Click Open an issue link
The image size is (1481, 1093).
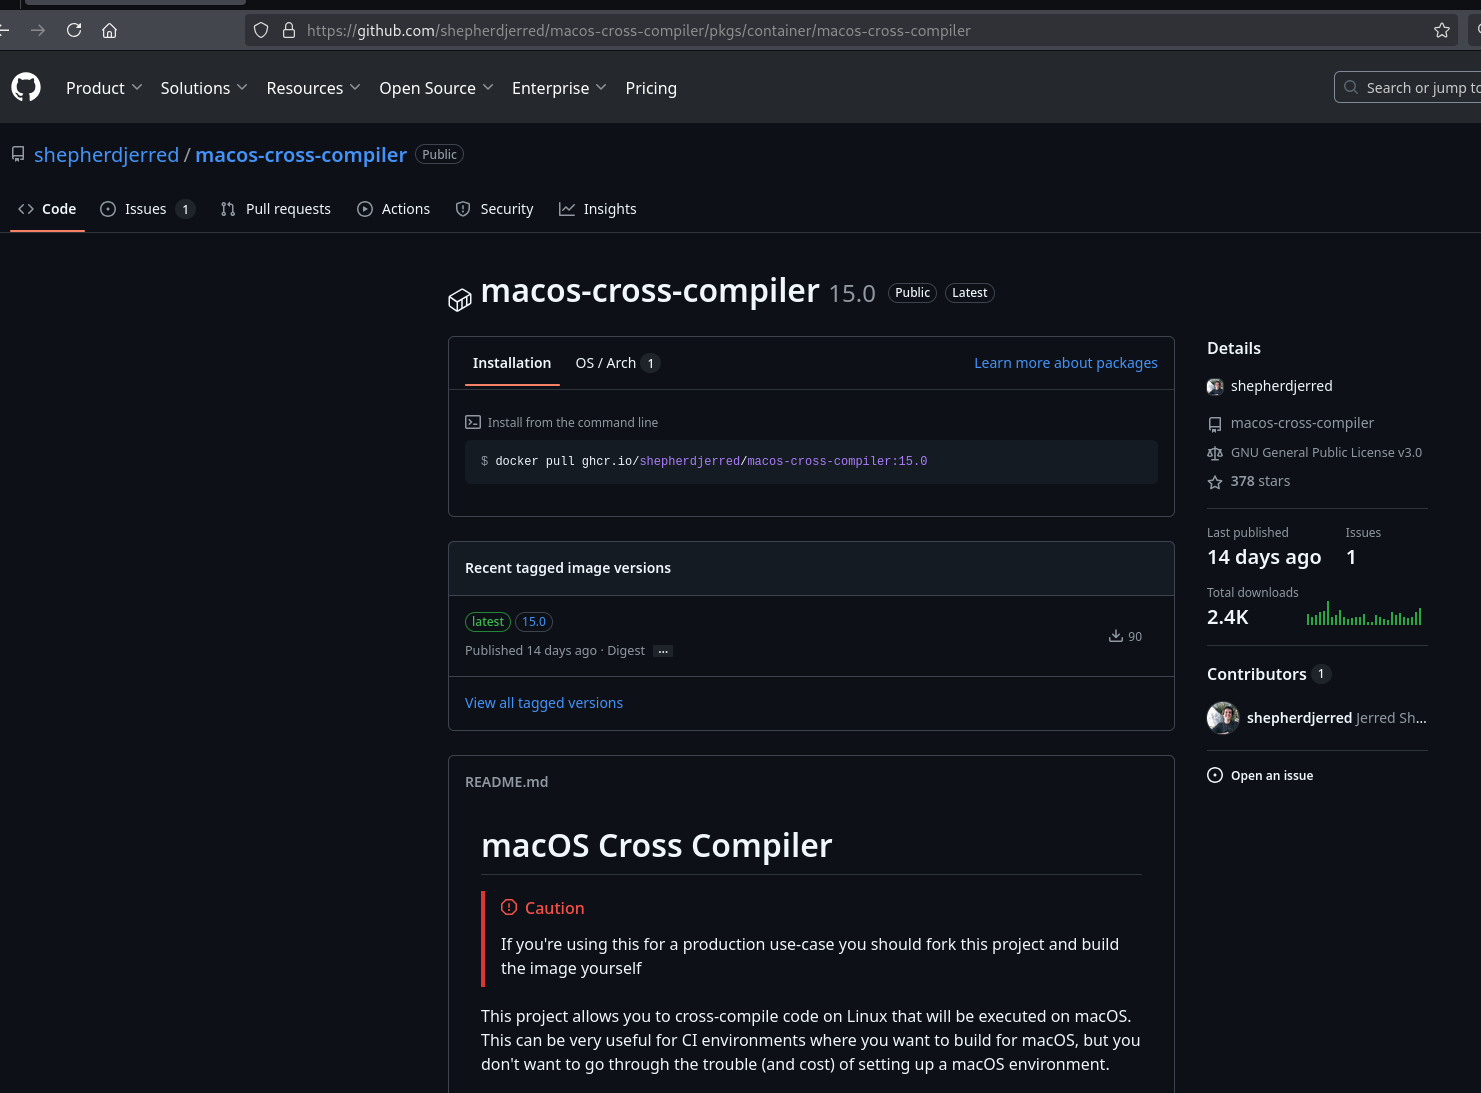pyautogui.click(x=1272, y=775)
